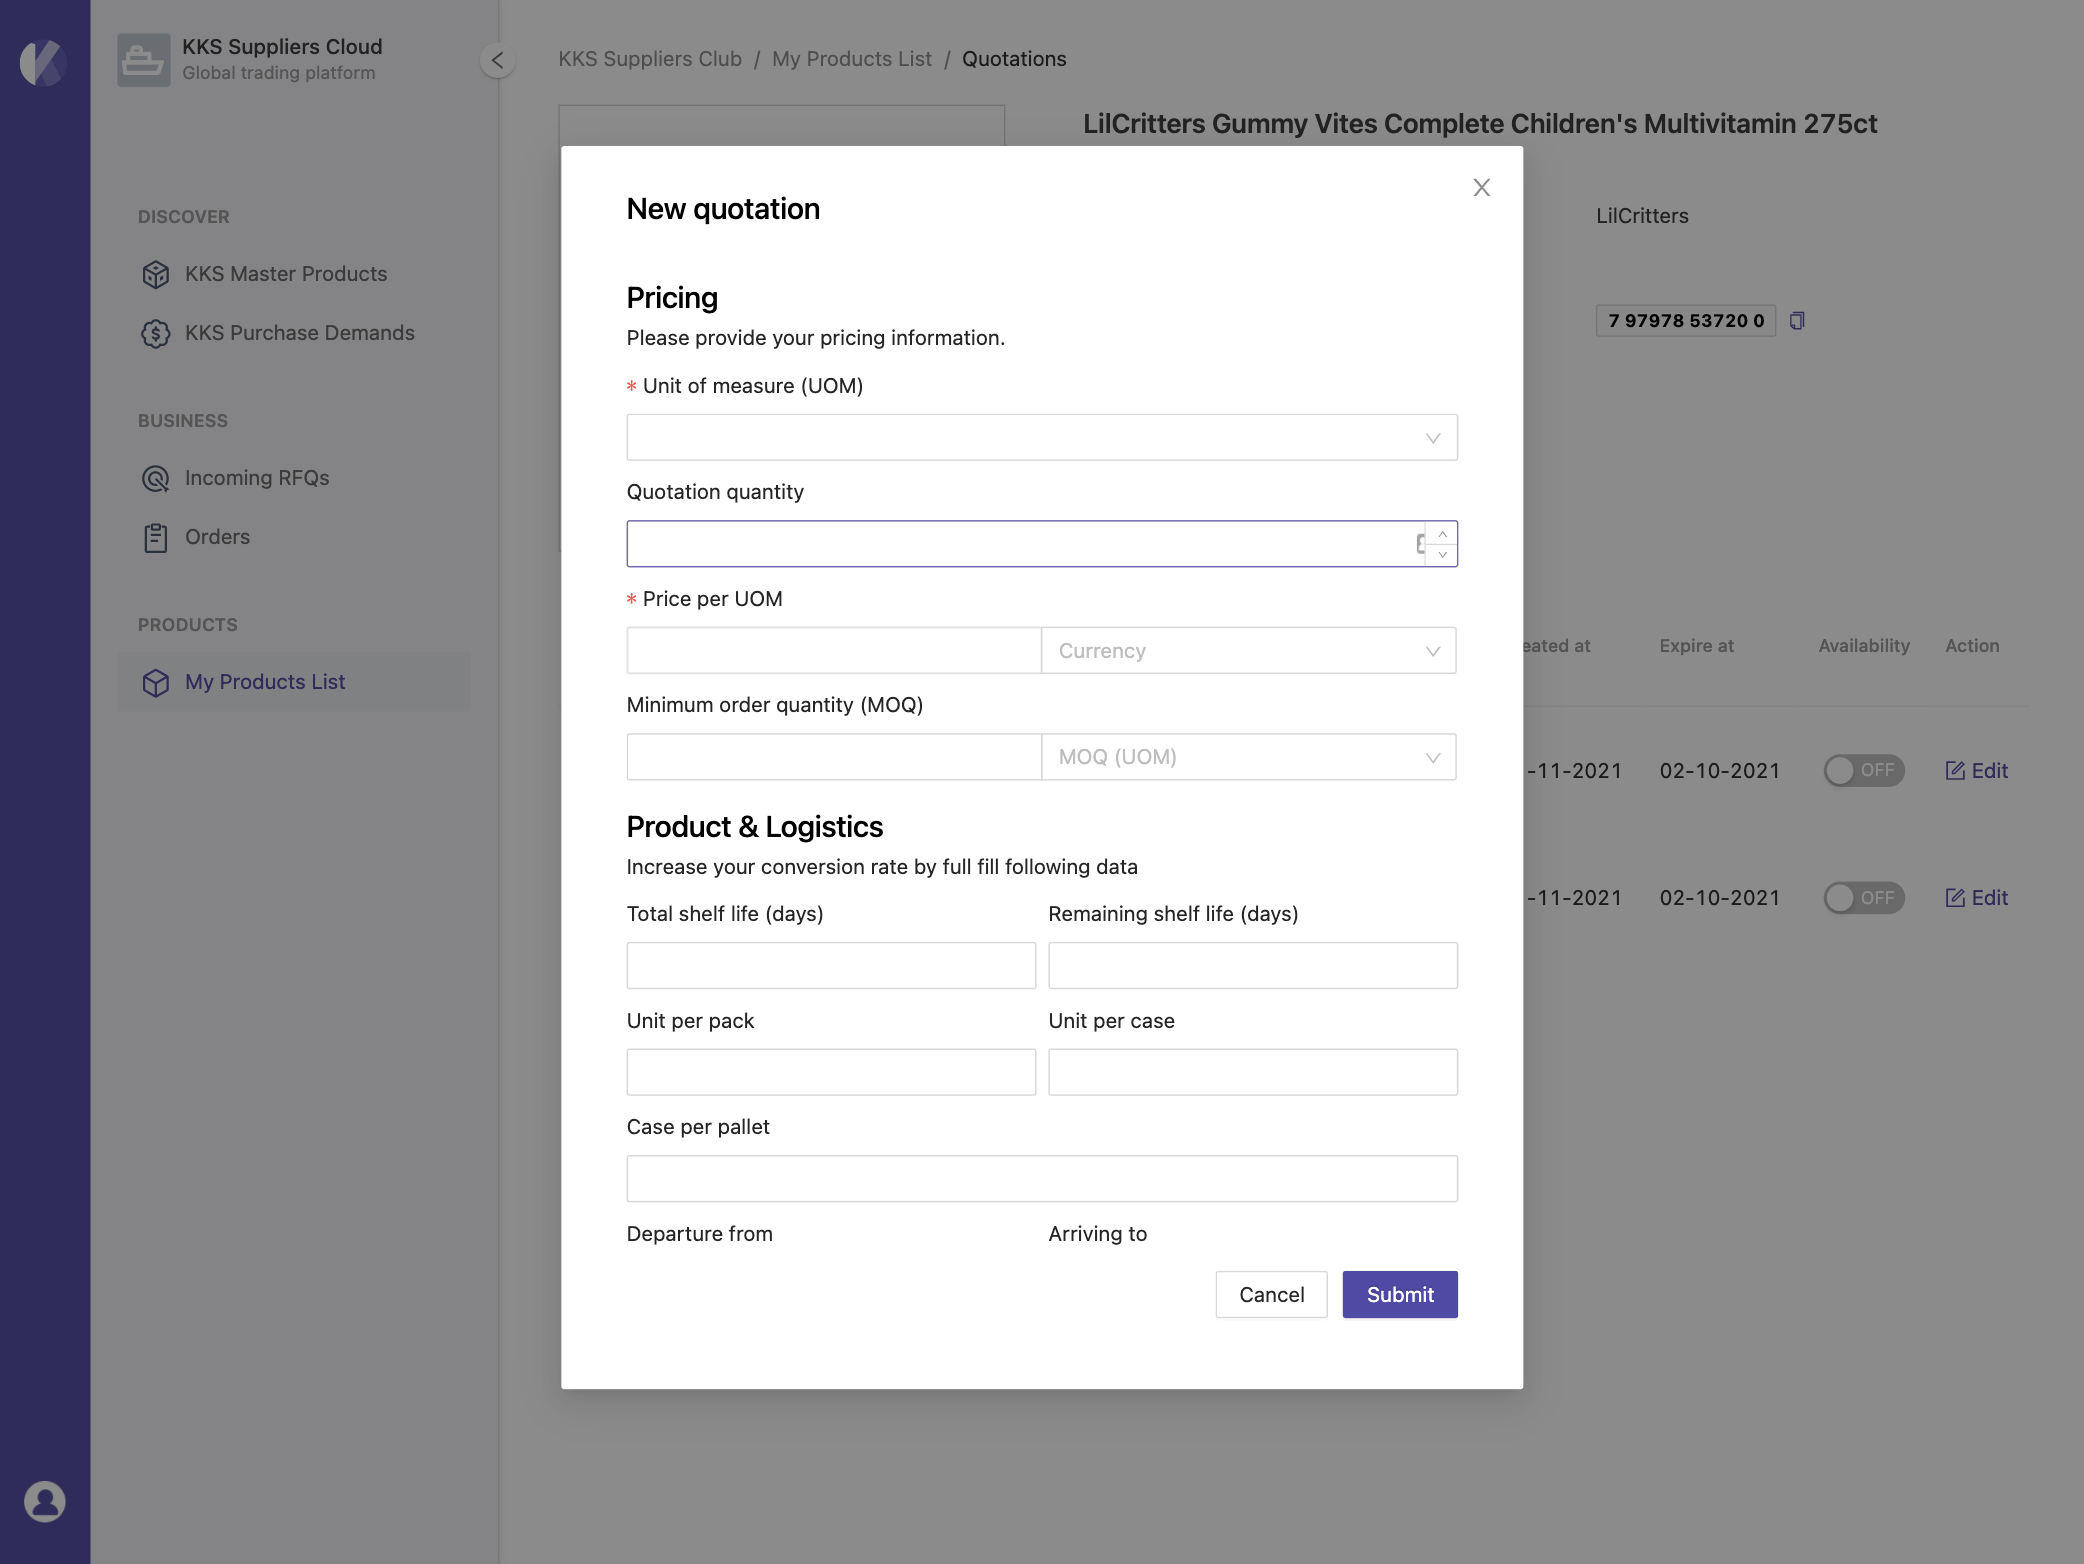Click the Unit per case field
This screenshot has width=2084, height=1564.
click(1253, 1072)
